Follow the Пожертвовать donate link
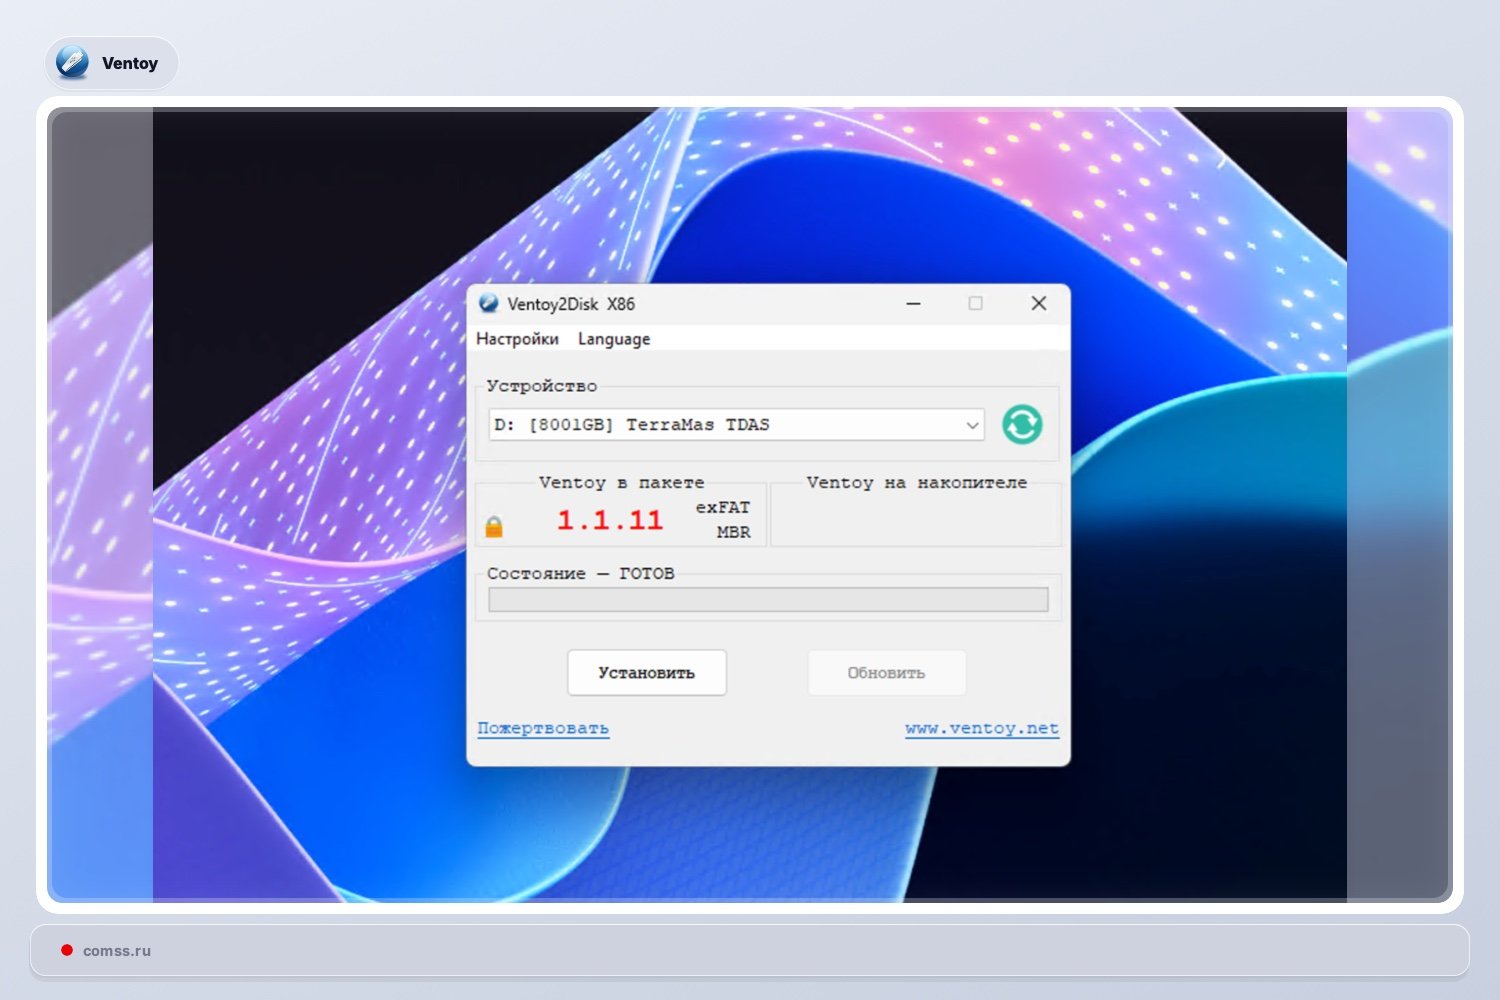This screenshot has width=1500, height=1000. pyautogui.click(x=543, y=728)
